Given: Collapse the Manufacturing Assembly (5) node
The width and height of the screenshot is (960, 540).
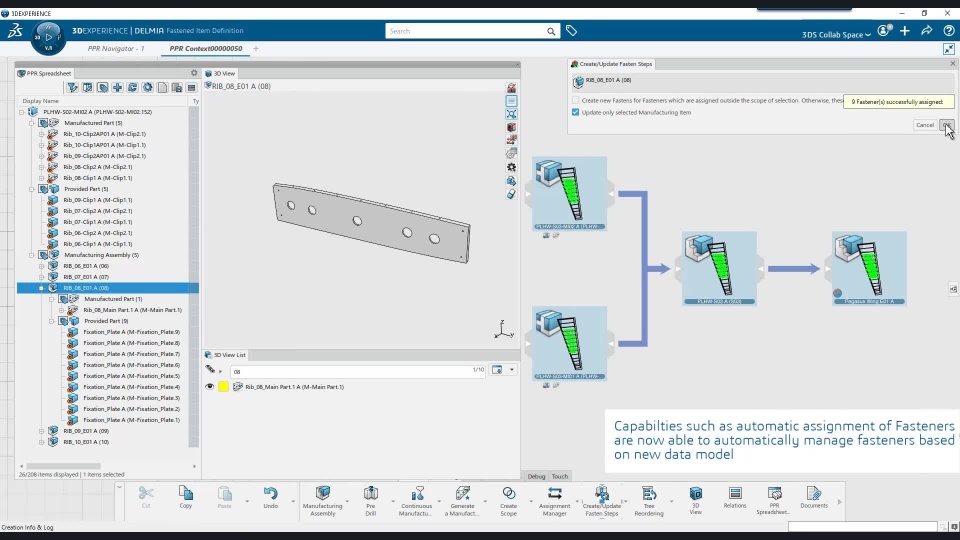Looking at the screenshot, I should (x=31, y=255).
